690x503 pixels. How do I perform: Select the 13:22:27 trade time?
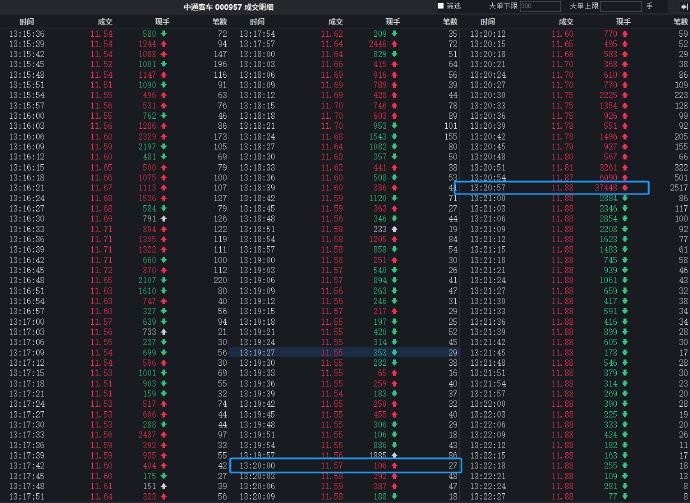pos(488,496)
